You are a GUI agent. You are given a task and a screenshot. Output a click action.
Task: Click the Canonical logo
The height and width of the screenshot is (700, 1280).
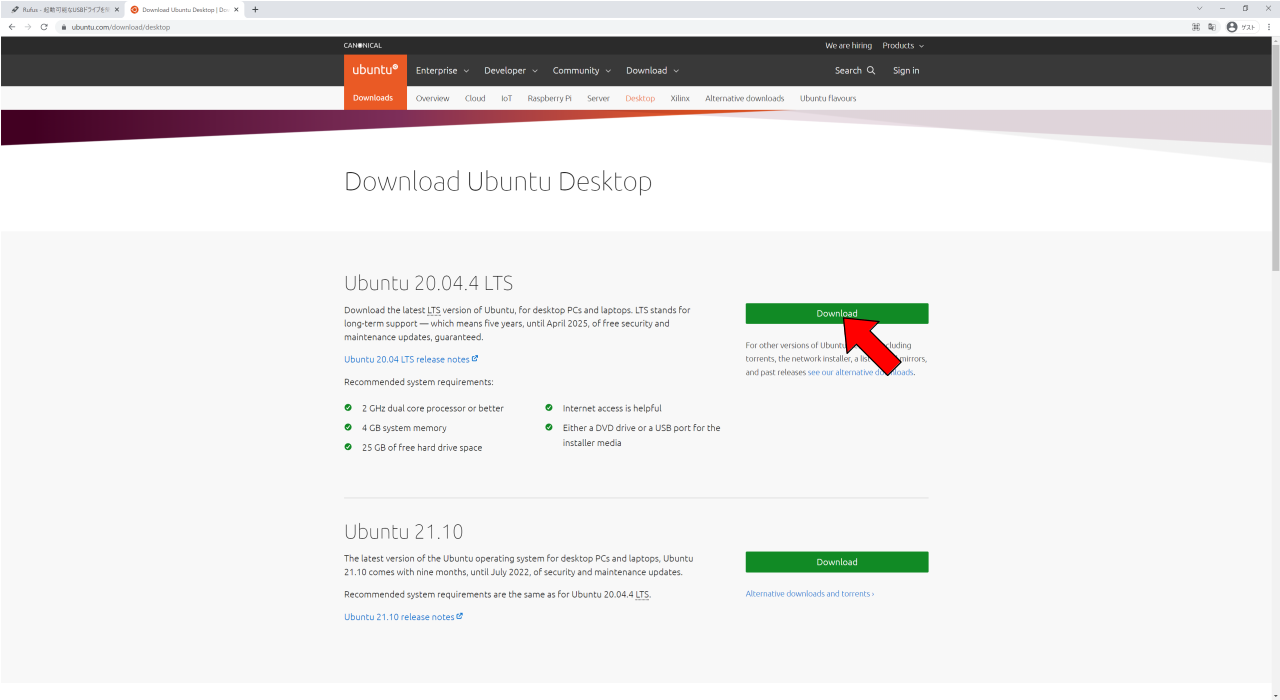tap(363, 45)
